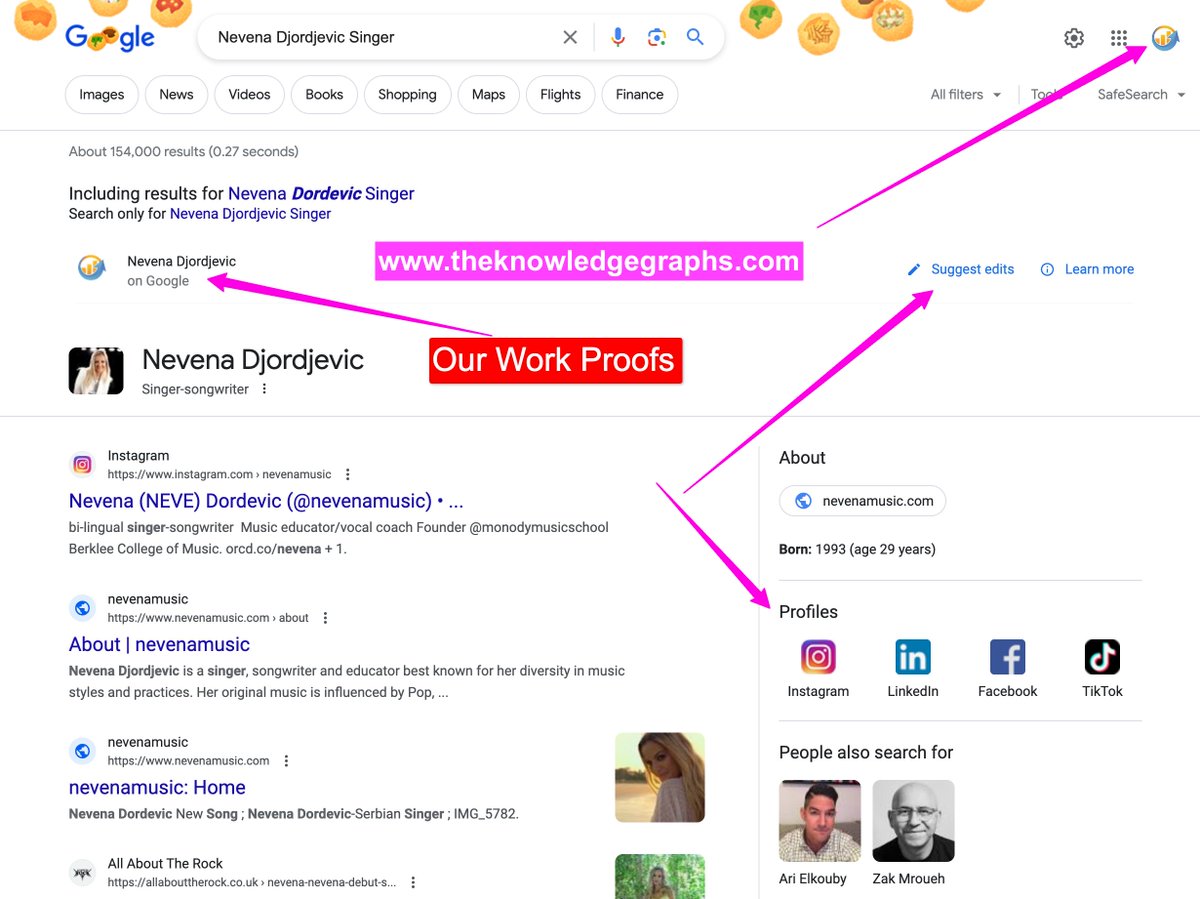Open the account profile avatar
The height and width of the screenshot is (899, 1200).
coord(1165,38)
